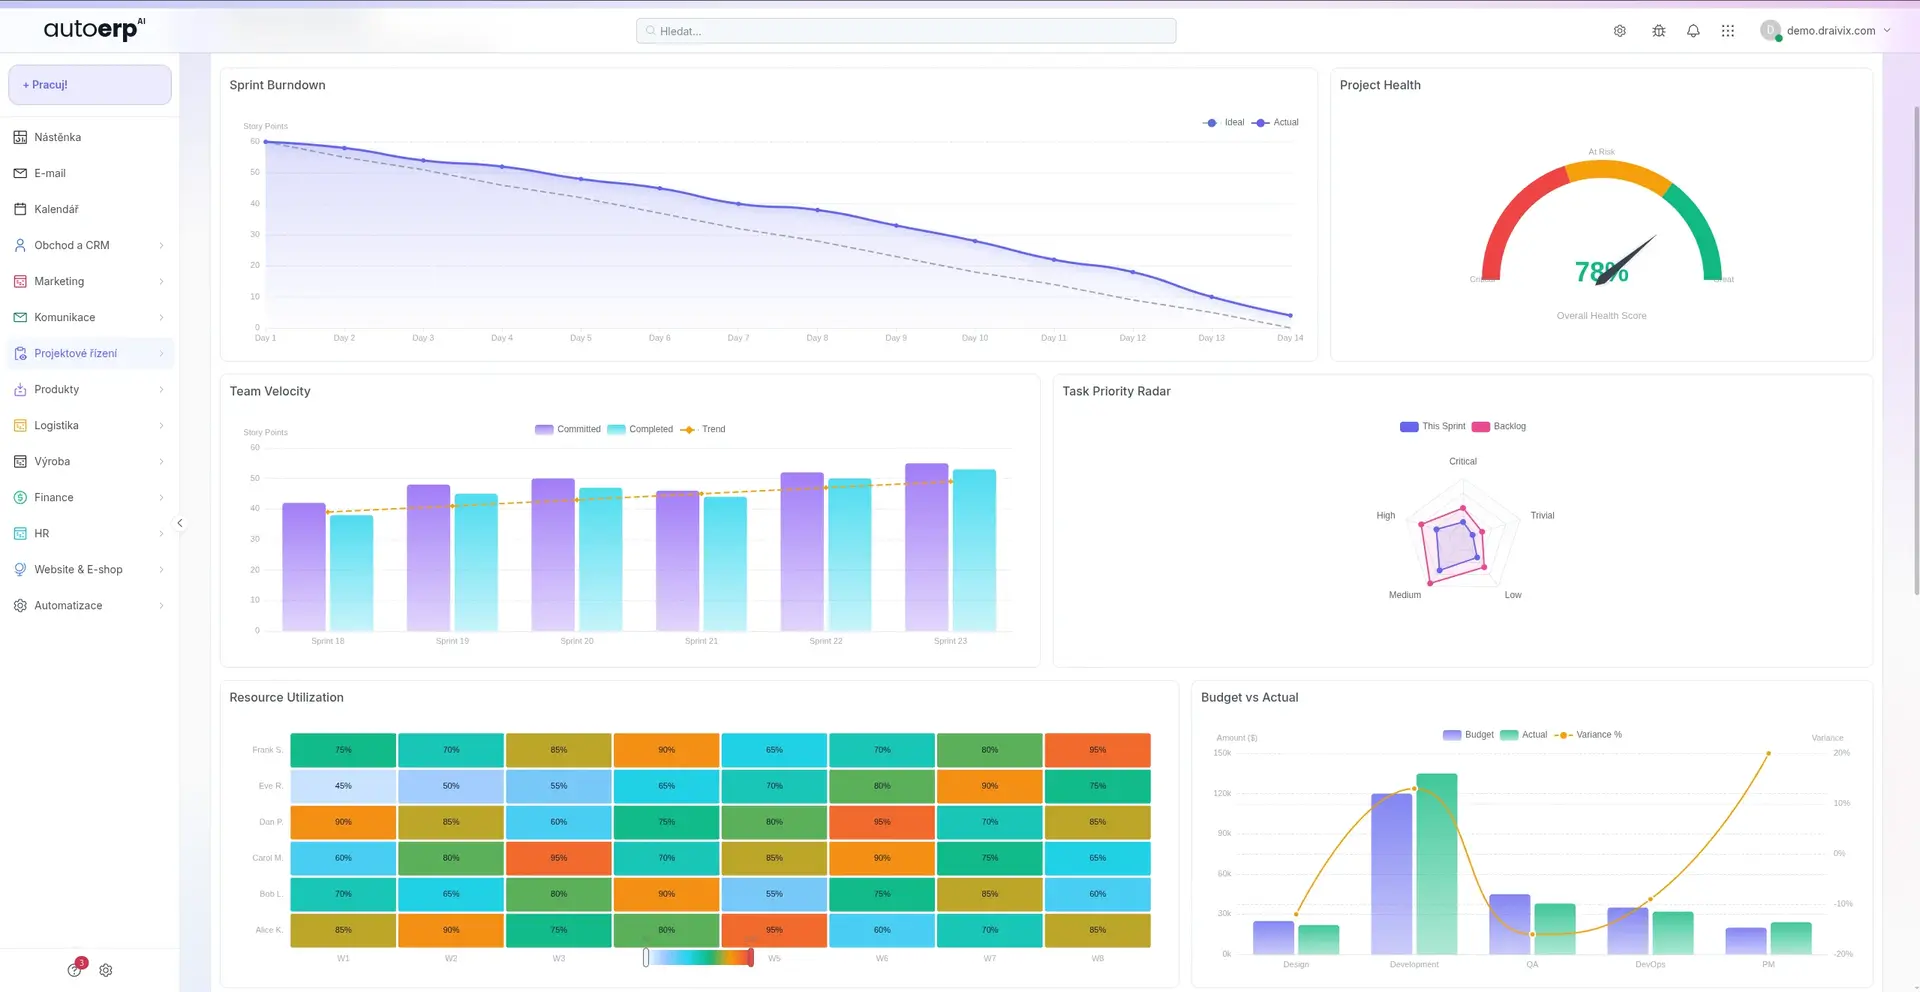Viewport: 1920px width, 992px height.
Task: Click the Výroba production icon
Action: coord(20,461)
